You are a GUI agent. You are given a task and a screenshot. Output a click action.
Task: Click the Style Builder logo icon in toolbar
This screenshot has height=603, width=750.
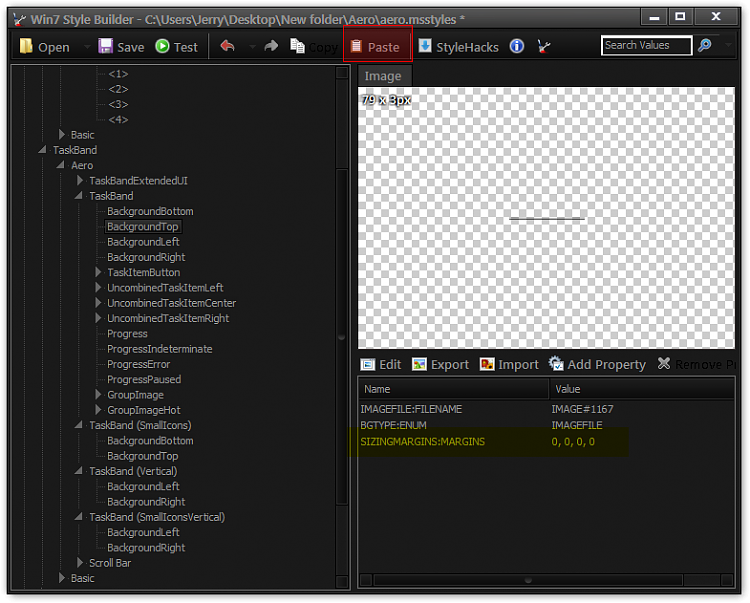click(x=544, y=46)
